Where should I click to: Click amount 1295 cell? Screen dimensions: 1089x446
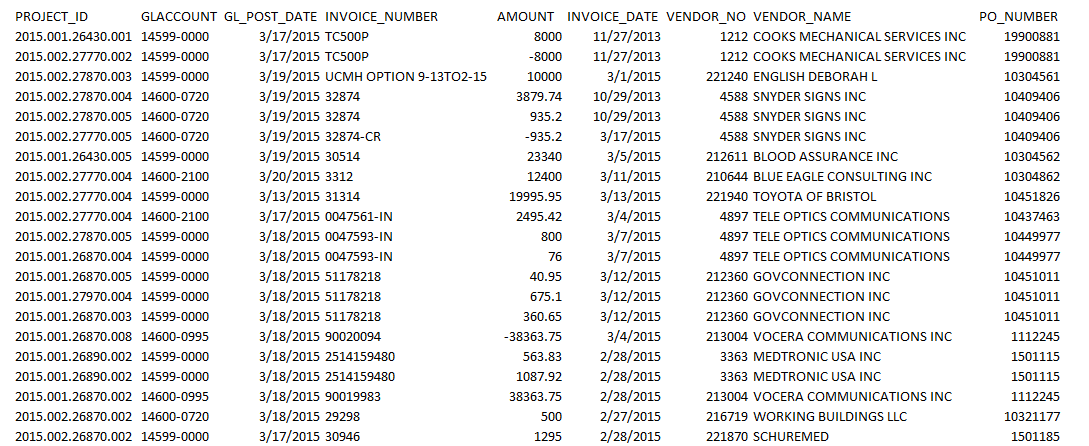coord(548,437)
